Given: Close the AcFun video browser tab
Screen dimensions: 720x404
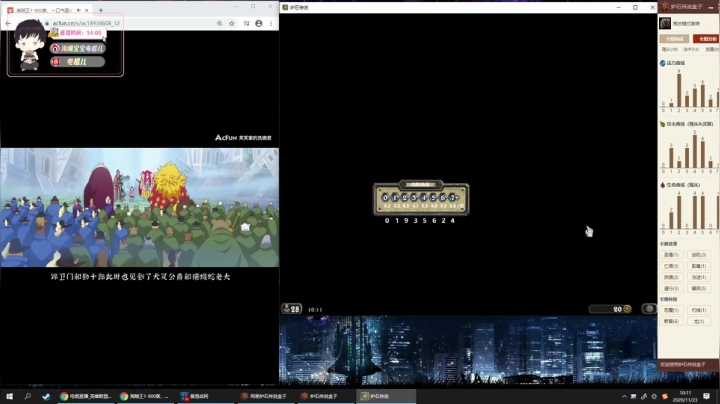Looking at the screenshot, I should [86, 10].
